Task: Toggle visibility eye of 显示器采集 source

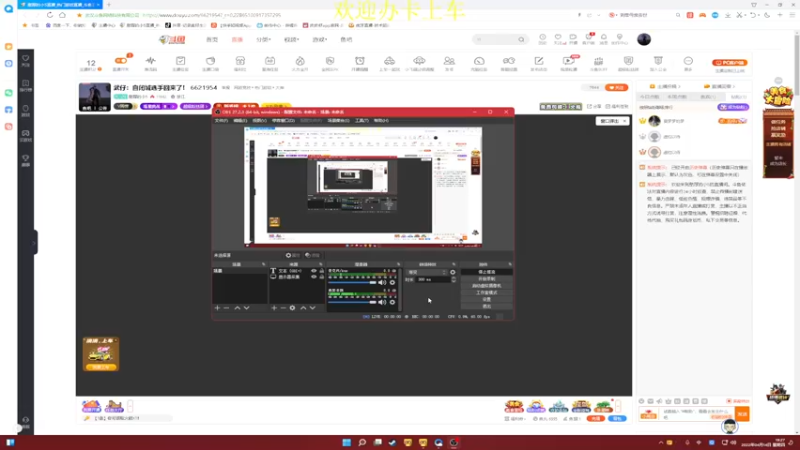Action: click(314, 277)
